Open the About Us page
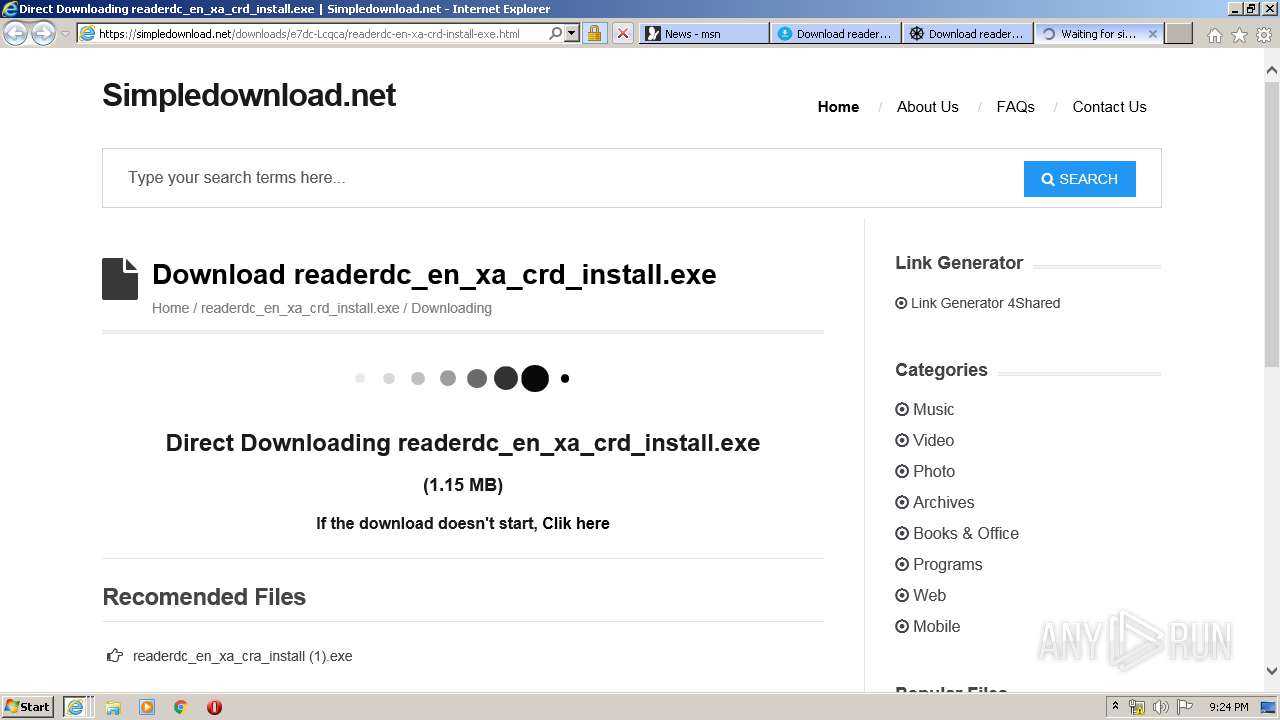Screen dimensions: 1280x720 [x=927, y=107]
